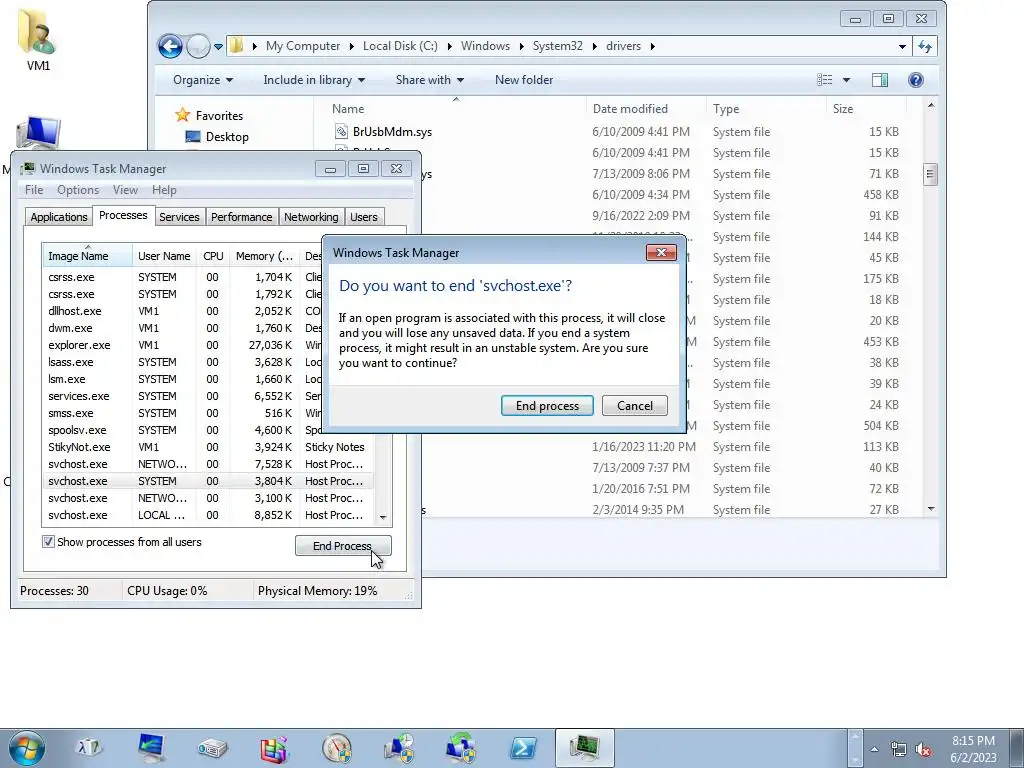The width and height of the screenshot is (1024, 768).
Task: Expand arrow after drivers breadcrumb
Action: 652,46
